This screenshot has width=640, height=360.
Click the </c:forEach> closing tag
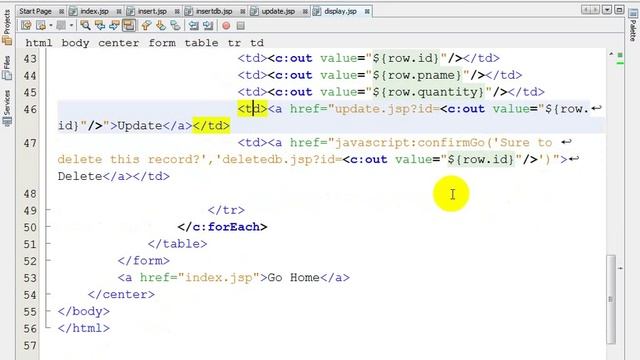coord(222,227)
